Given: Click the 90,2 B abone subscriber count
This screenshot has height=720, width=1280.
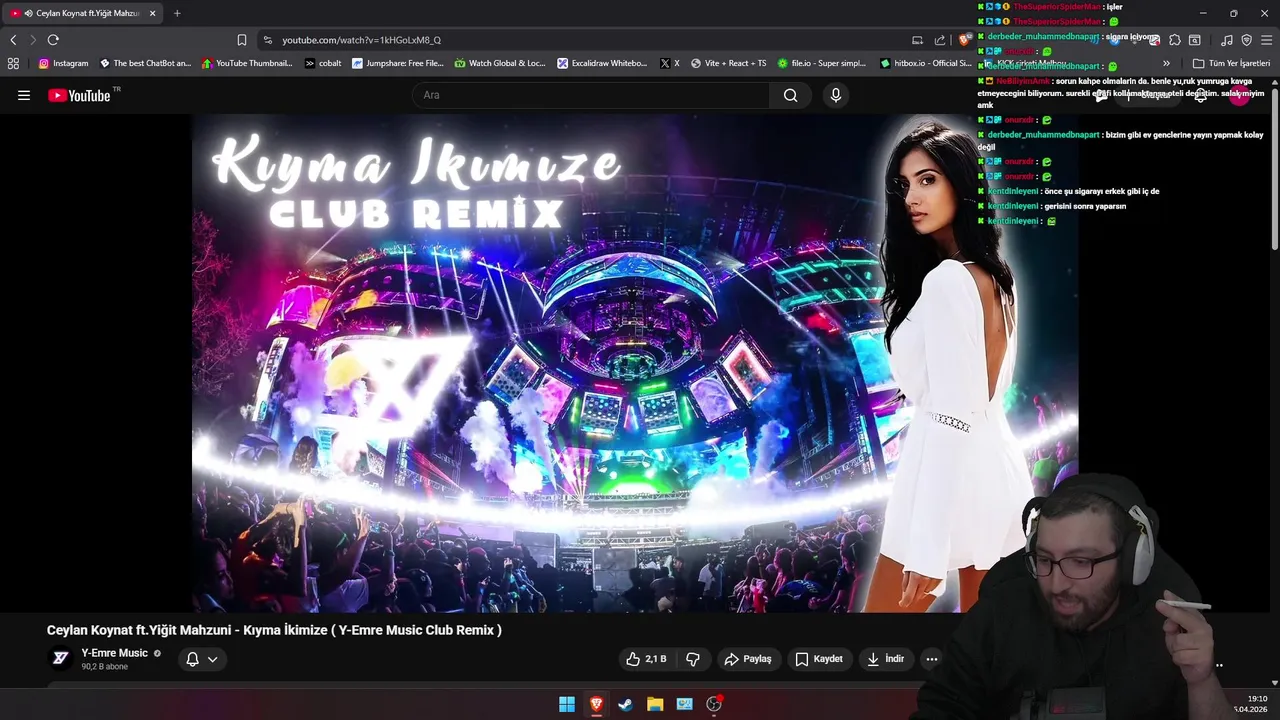Looking at the screenshot, I should (105, 667).
